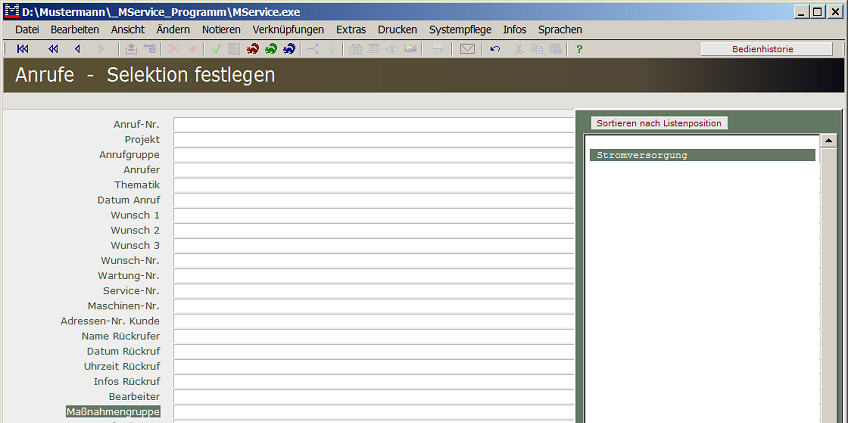Open the Extras menu

point(351,30)
